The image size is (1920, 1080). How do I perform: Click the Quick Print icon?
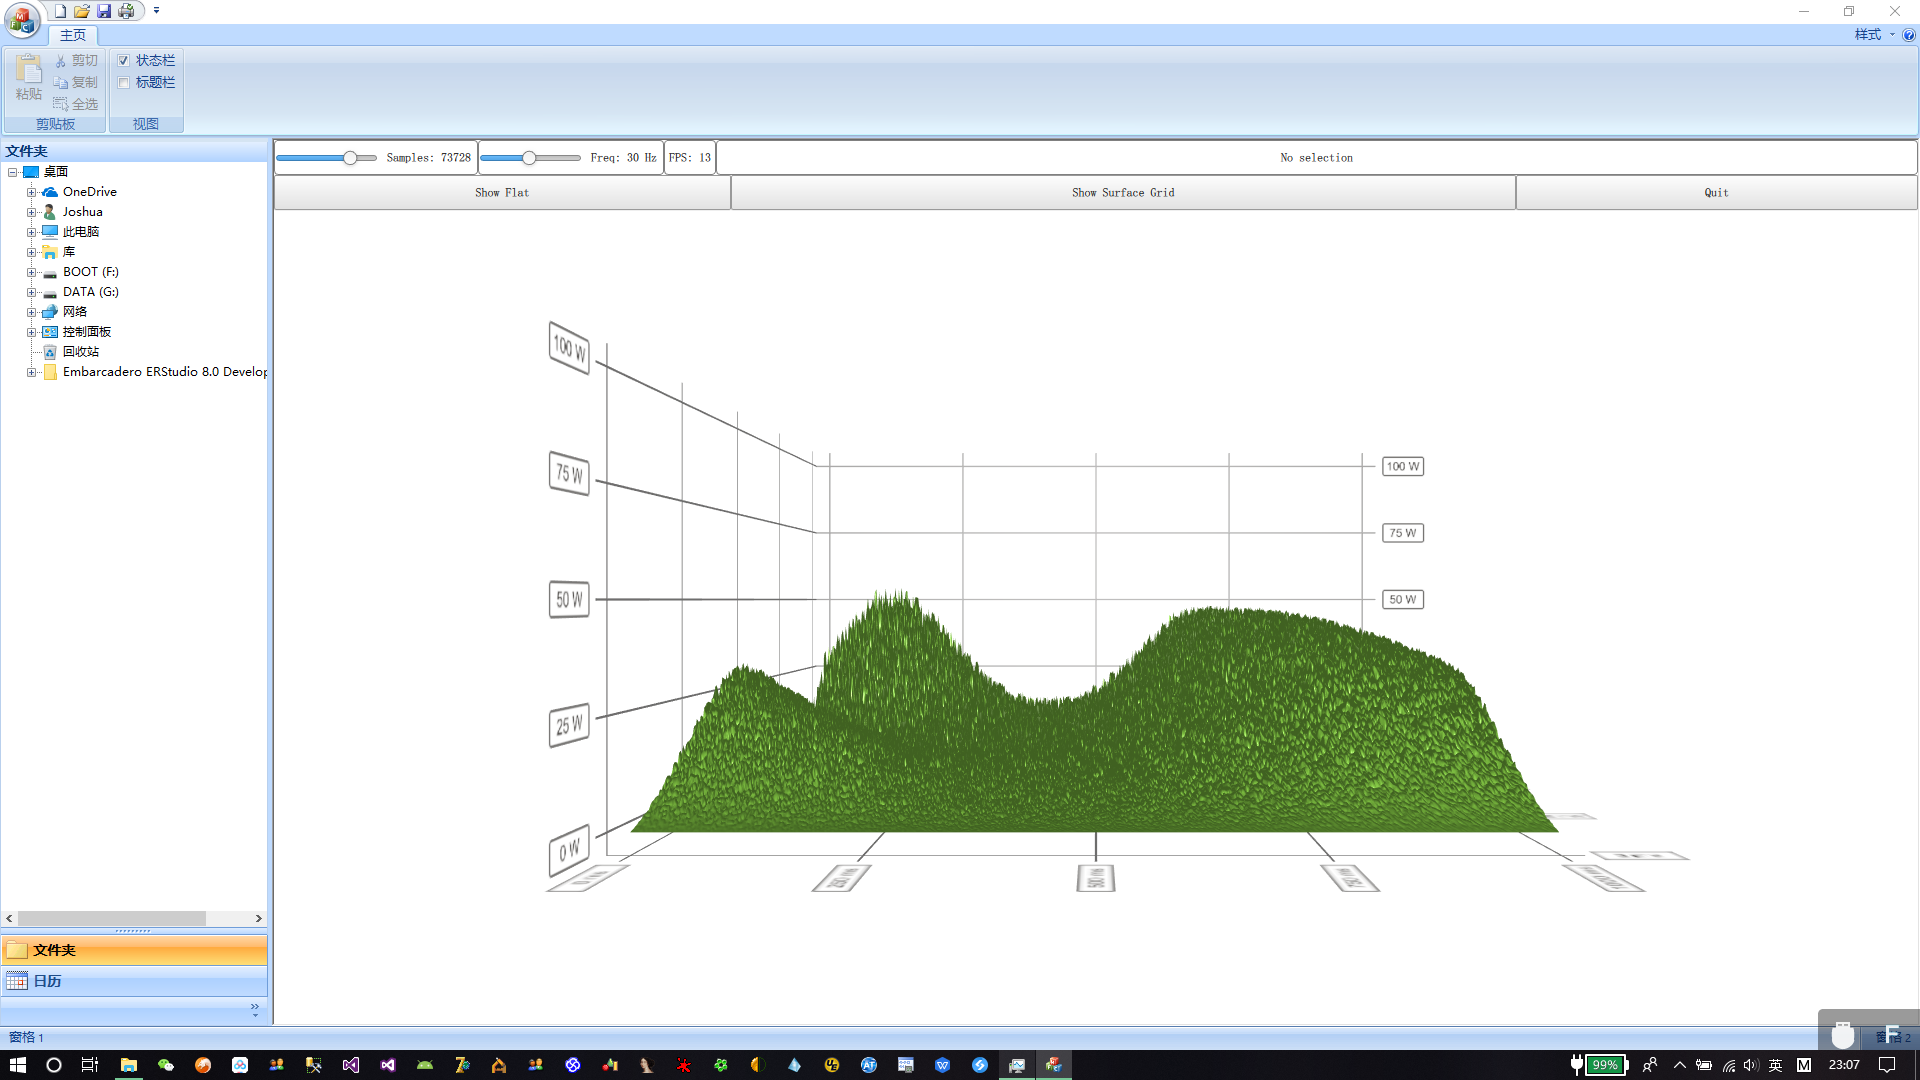pos(126,11)
